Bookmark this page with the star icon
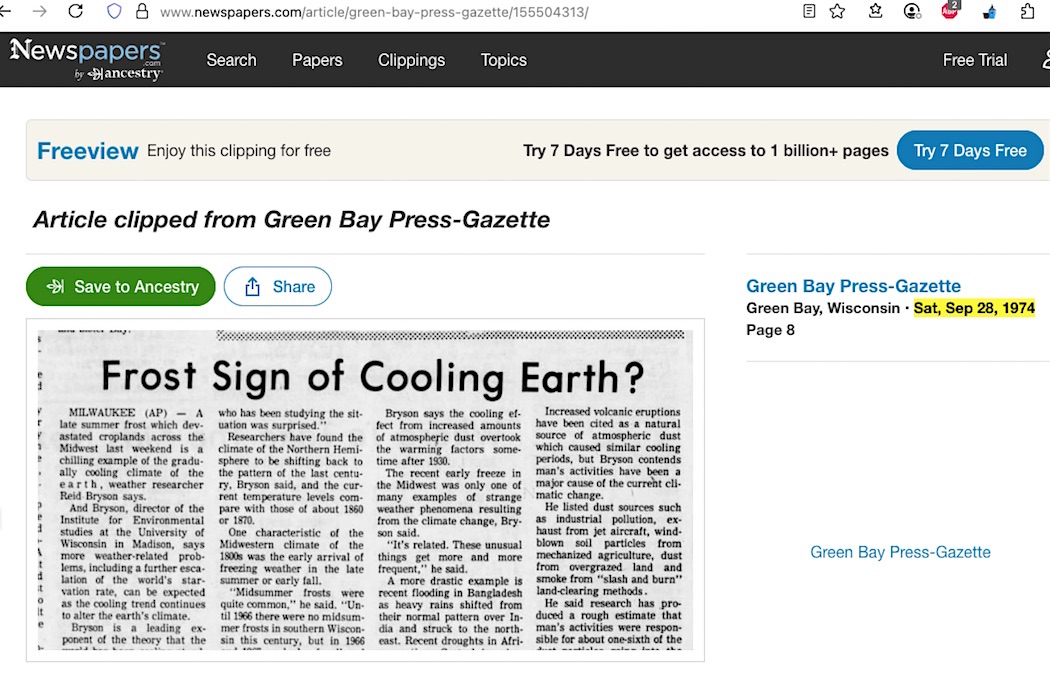The height and width of the screenshot is (684, 1050). pyautogui.click(x=837, y=12)
